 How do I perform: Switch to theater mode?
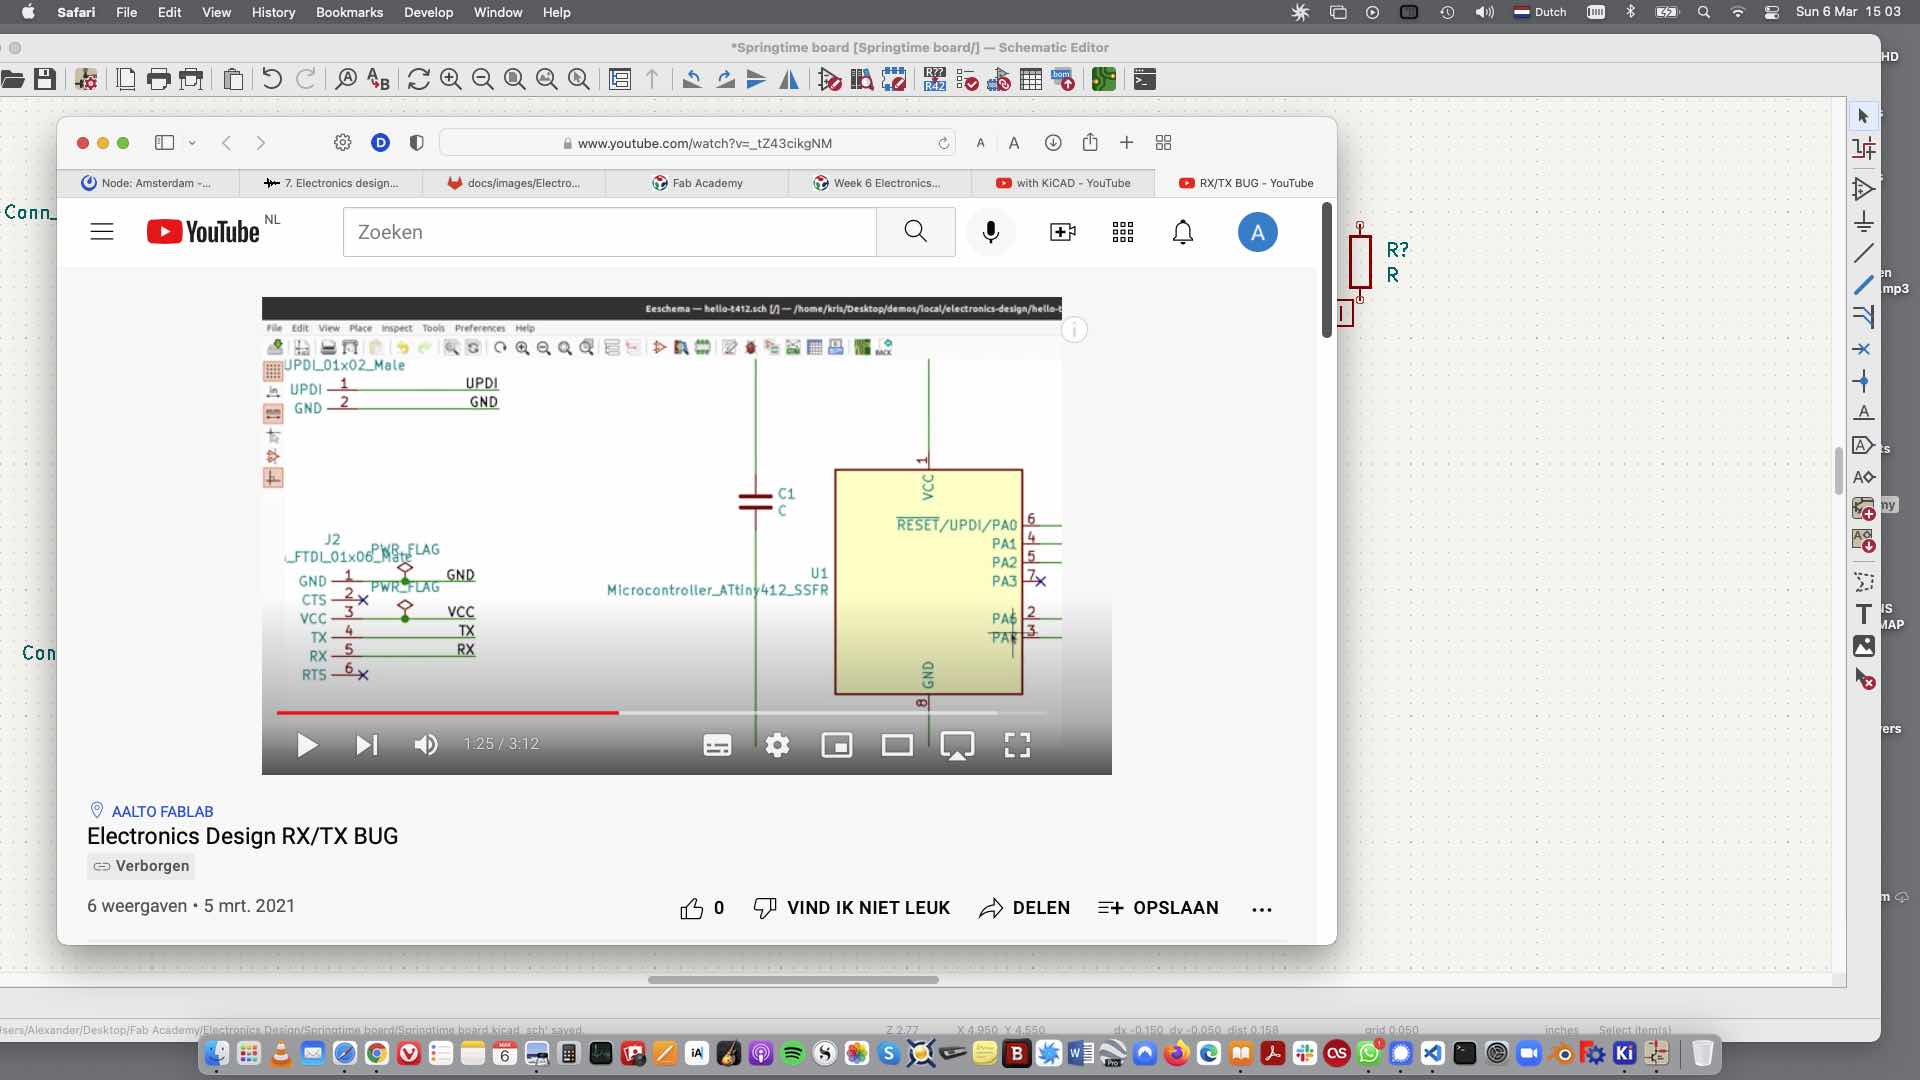[x=897, y=745]
